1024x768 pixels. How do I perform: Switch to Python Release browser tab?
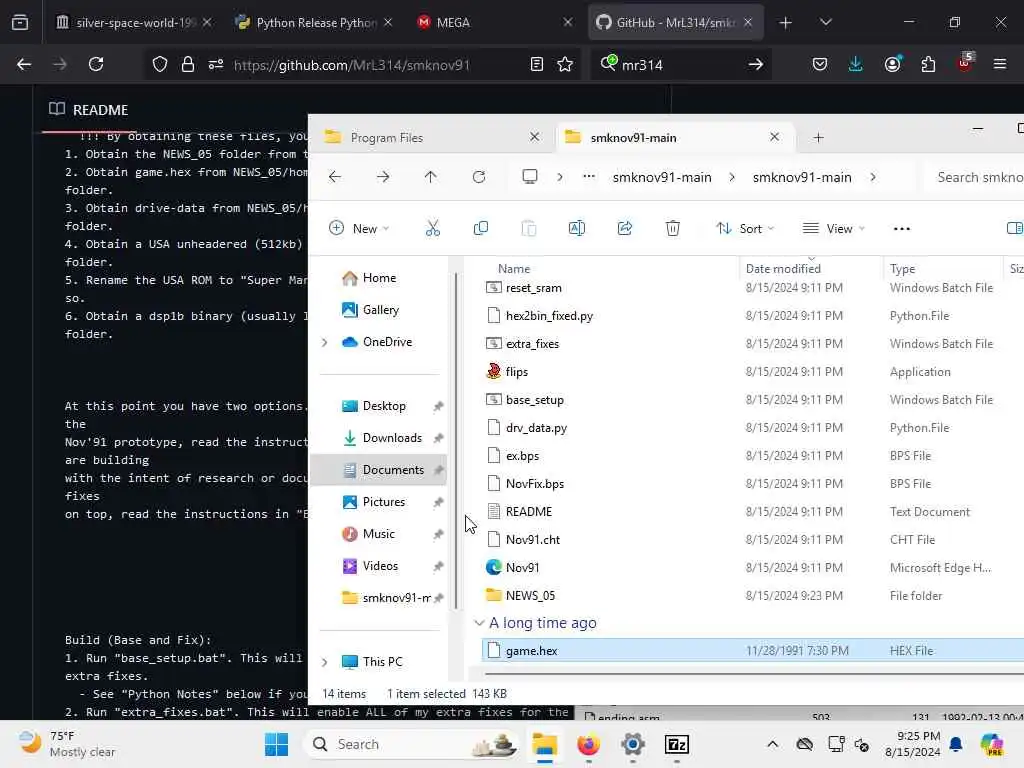point(315,23)
